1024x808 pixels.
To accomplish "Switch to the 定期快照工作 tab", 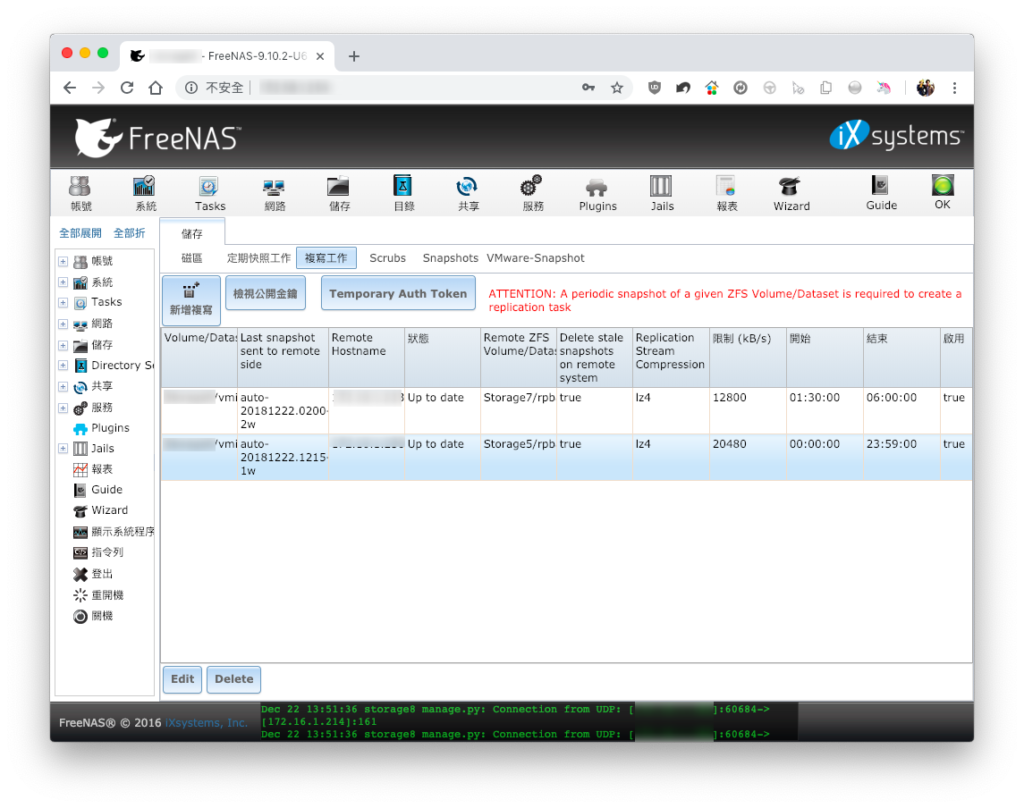I will point(259,258).
